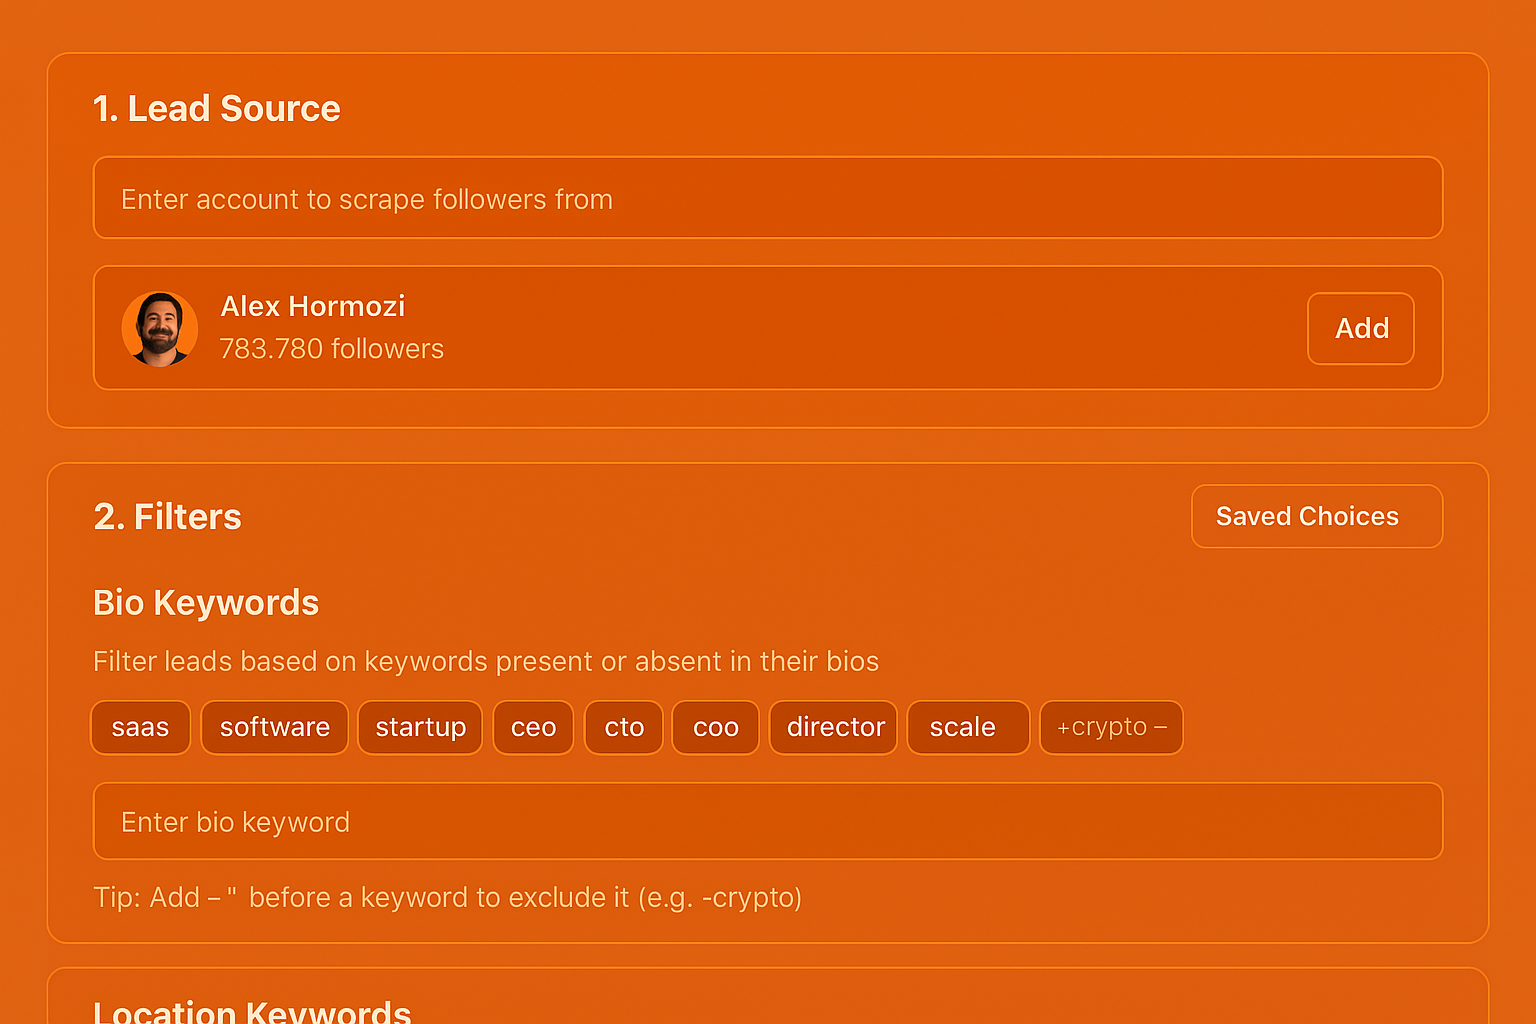The image size is (1536, 1024).
Task: Click the coo keyword chip
Action: click(715, 727)
